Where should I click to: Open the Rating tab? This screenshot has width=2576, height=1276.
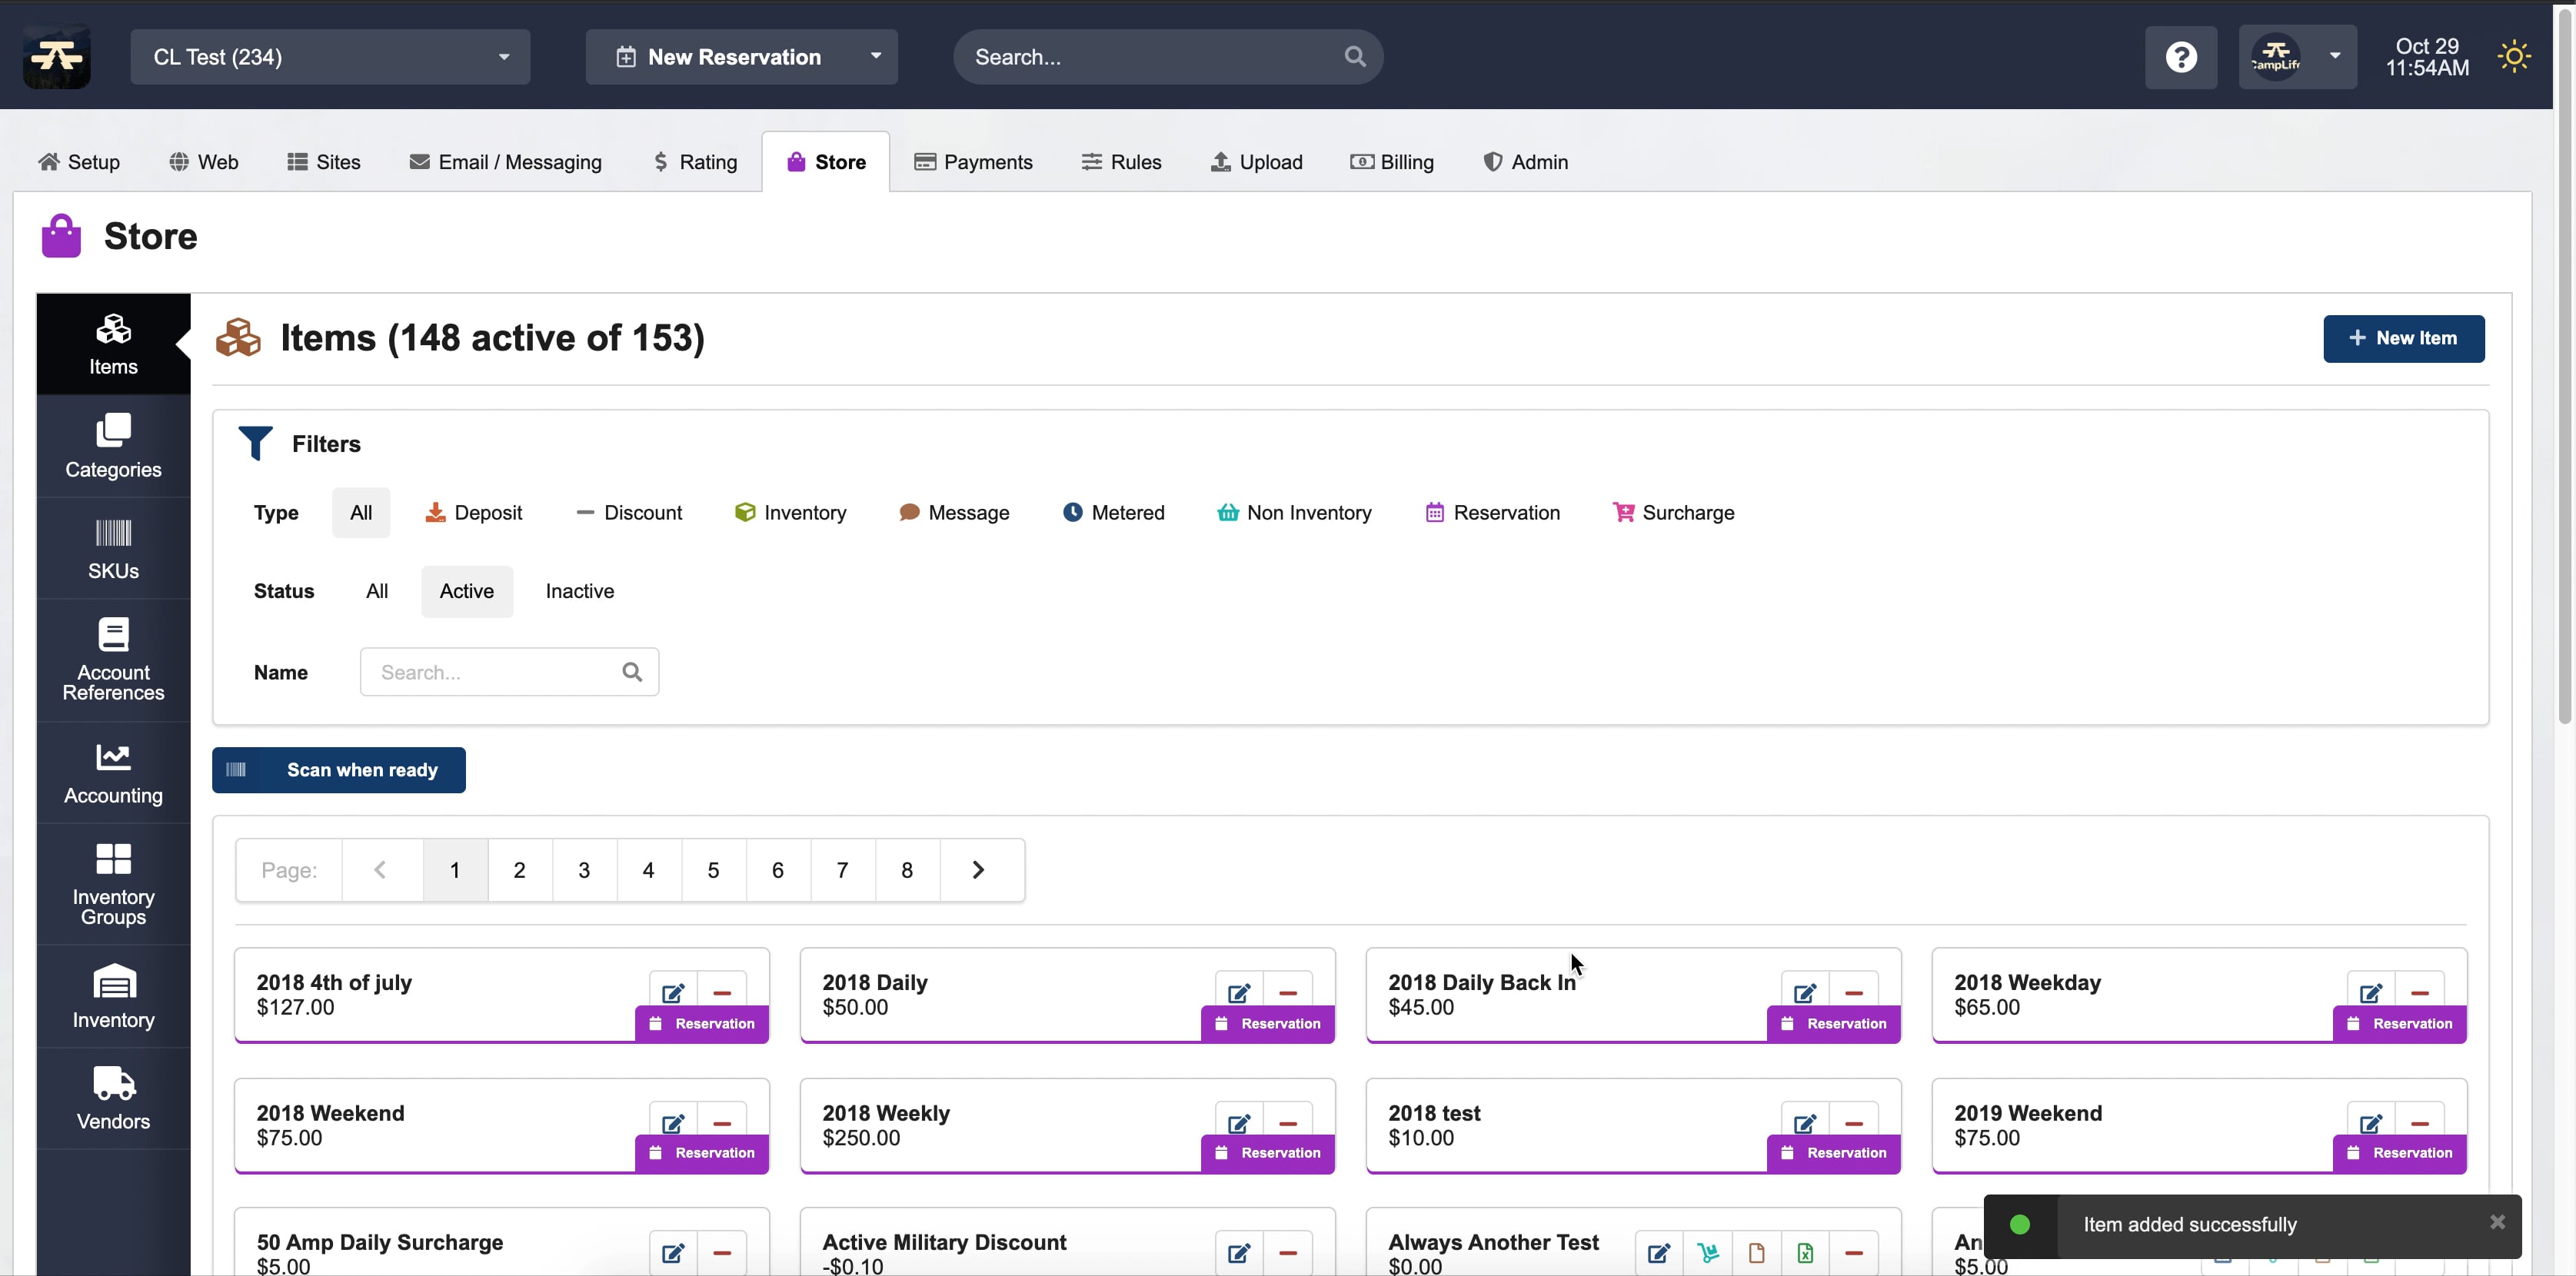[695, 162]
